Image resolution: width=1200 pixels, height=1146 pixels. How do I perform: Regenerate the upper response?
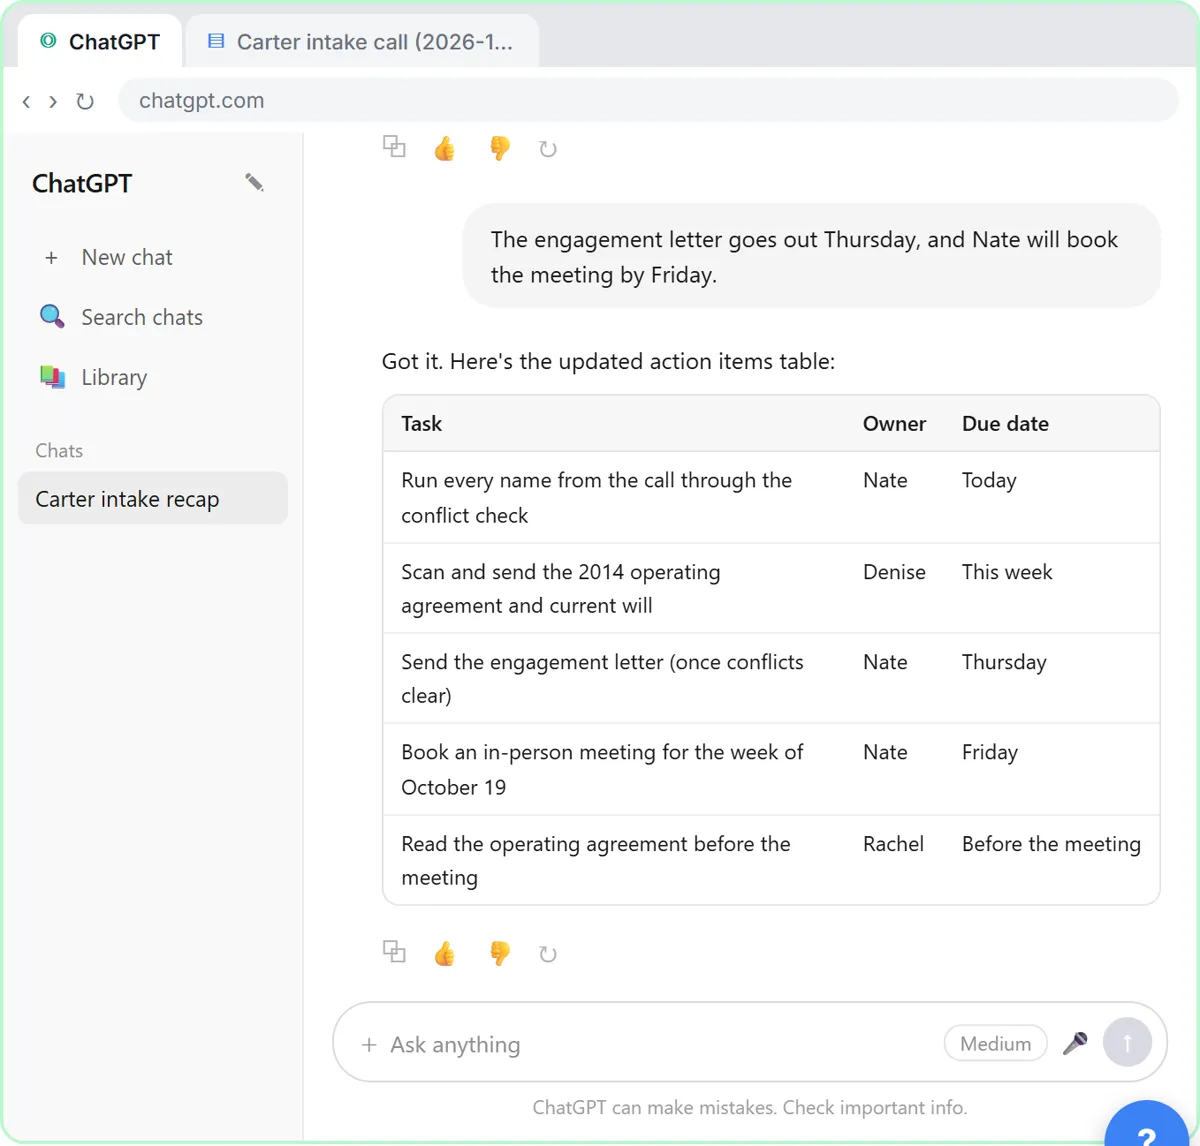(x=548, y=149)
